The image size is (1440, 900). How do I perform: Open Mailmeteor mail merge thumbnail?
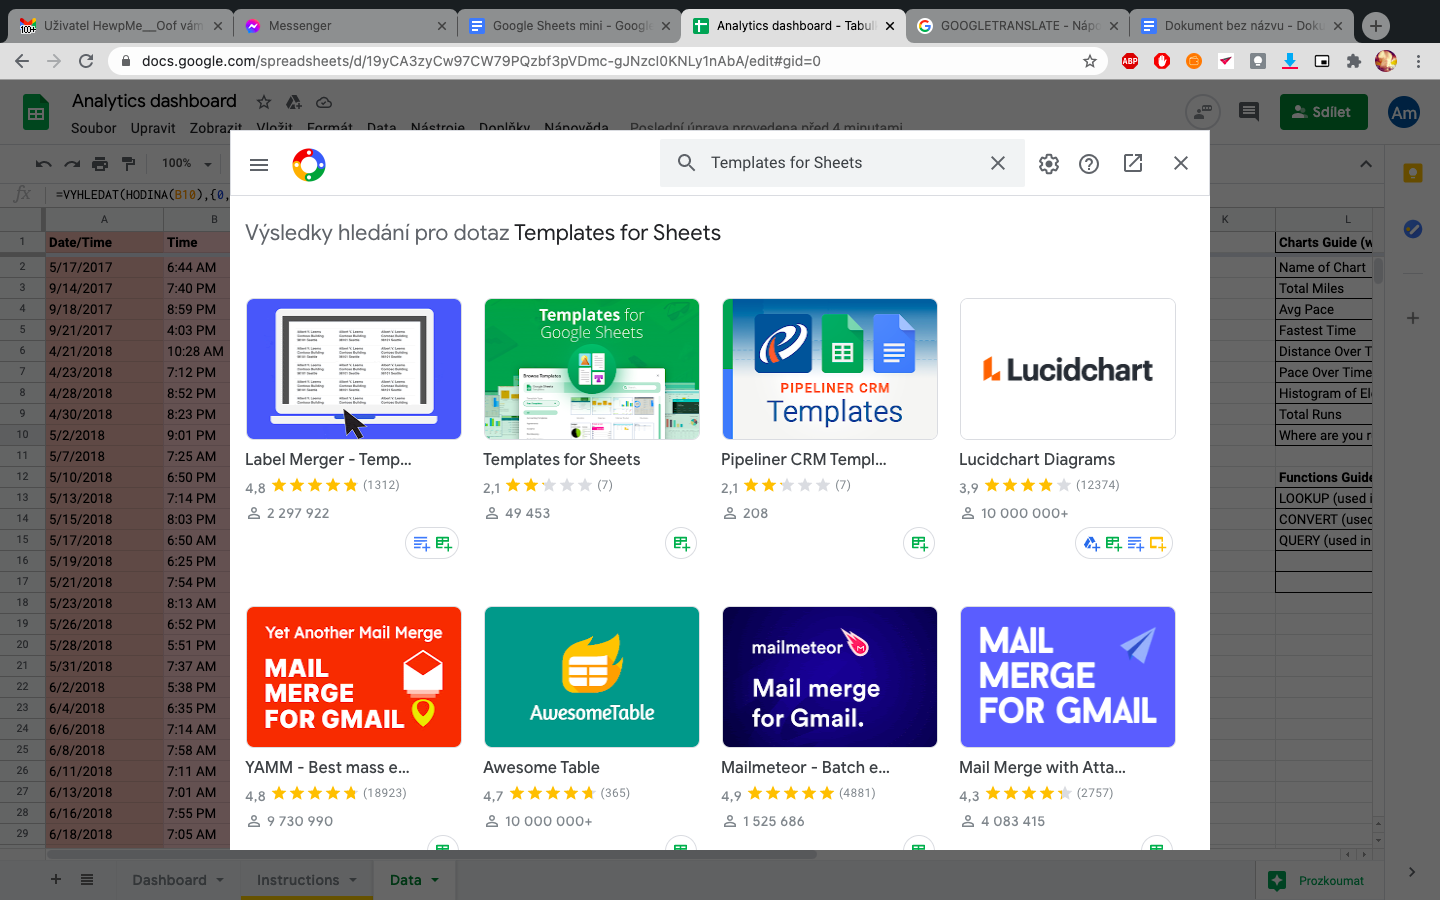[830, 677]
